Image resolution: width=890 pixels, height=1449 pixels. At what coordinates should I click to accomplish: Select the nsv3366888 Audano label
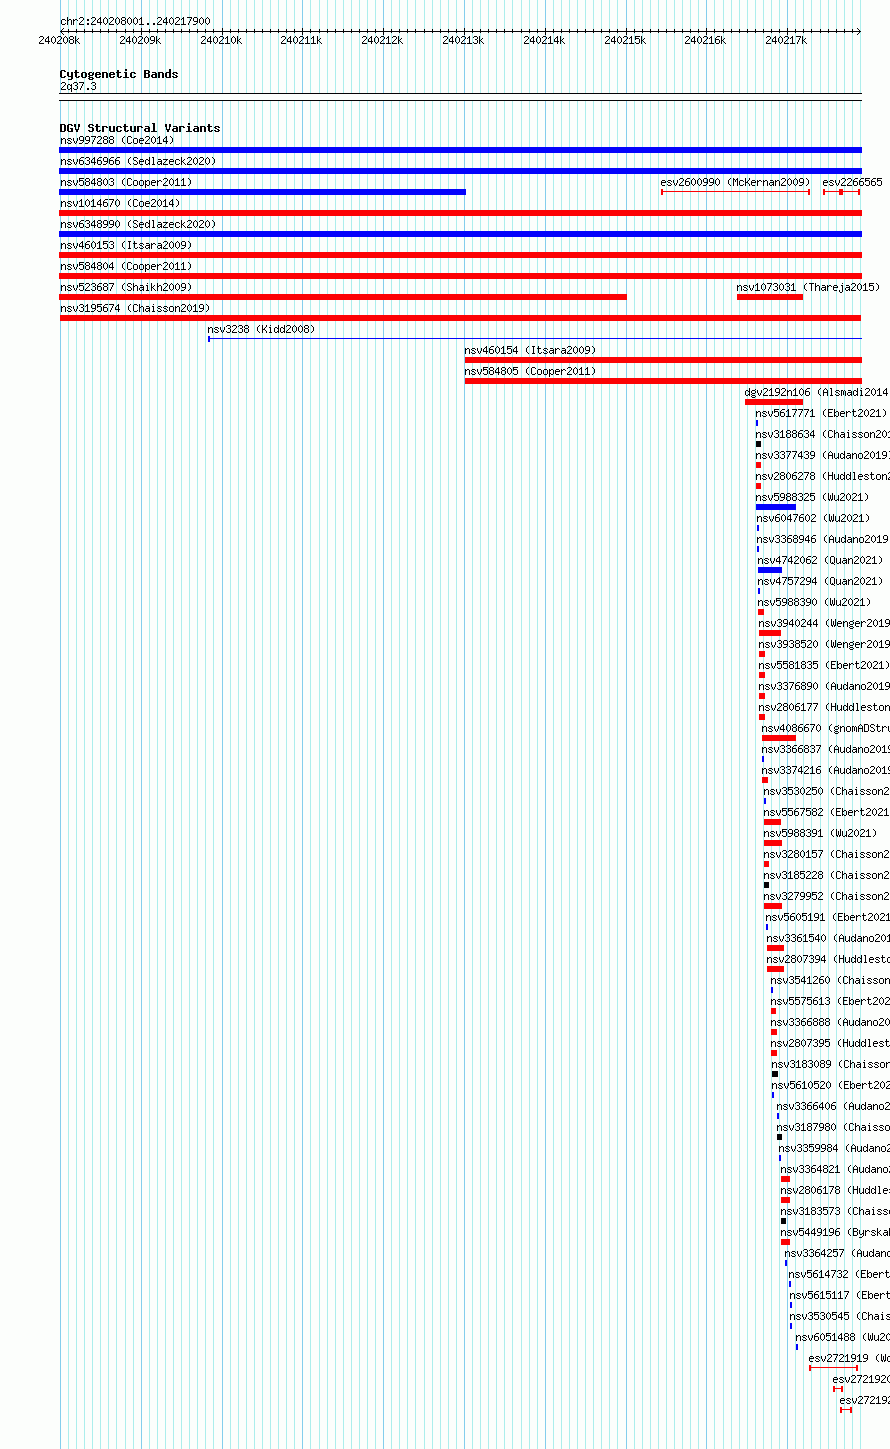tap(831, 1022)
